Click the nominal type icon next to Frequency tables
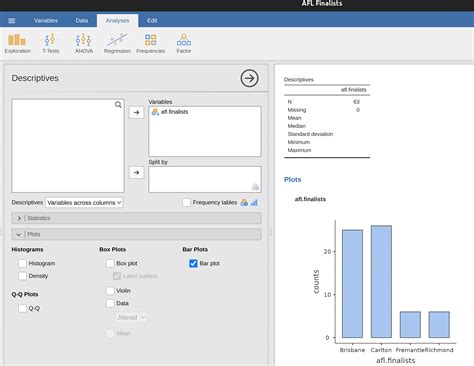 tap(244, 202)
